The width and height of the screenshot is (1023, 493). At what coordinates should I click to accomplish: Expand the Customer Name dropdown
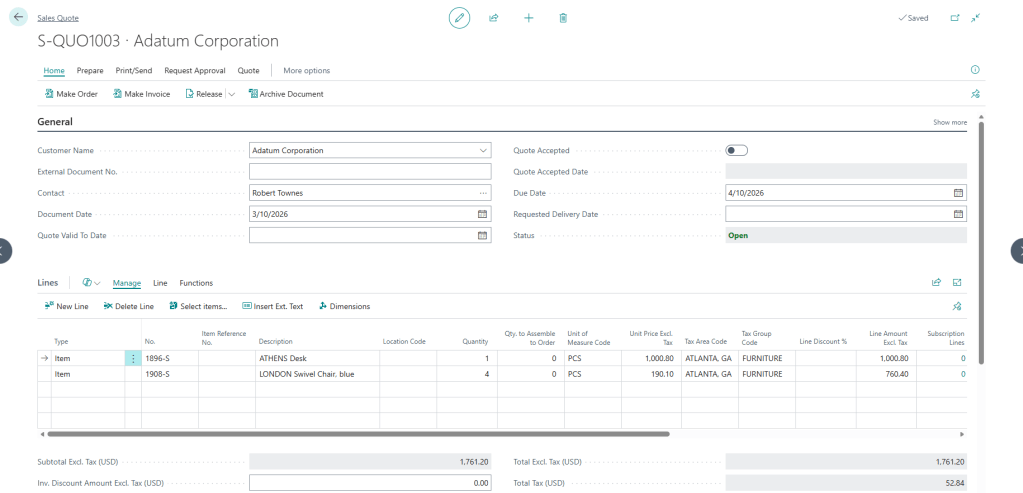[483, 151]
